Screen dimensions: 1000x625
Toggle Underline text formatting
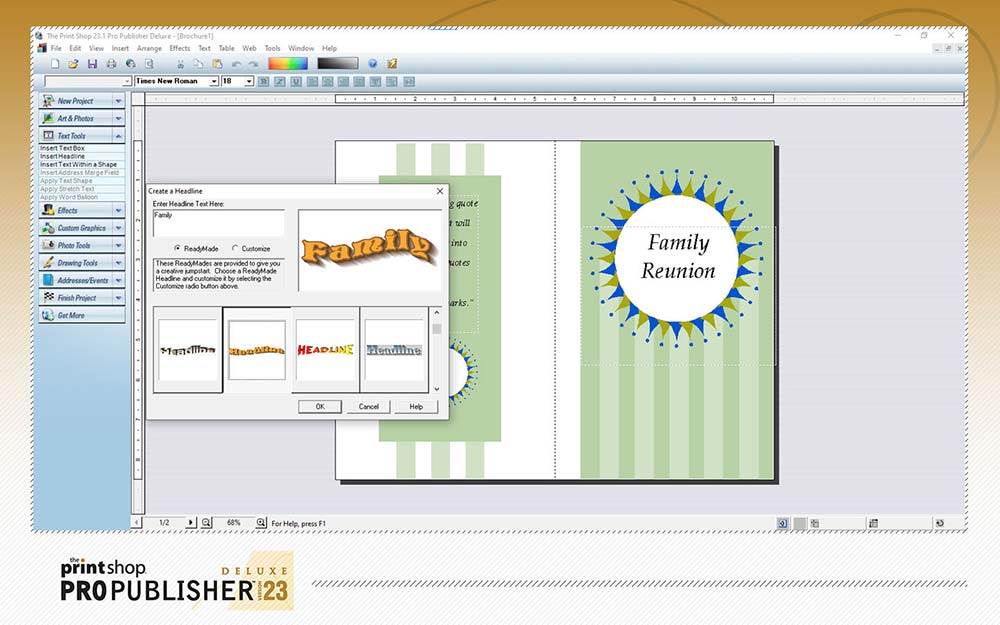point(296,82)
